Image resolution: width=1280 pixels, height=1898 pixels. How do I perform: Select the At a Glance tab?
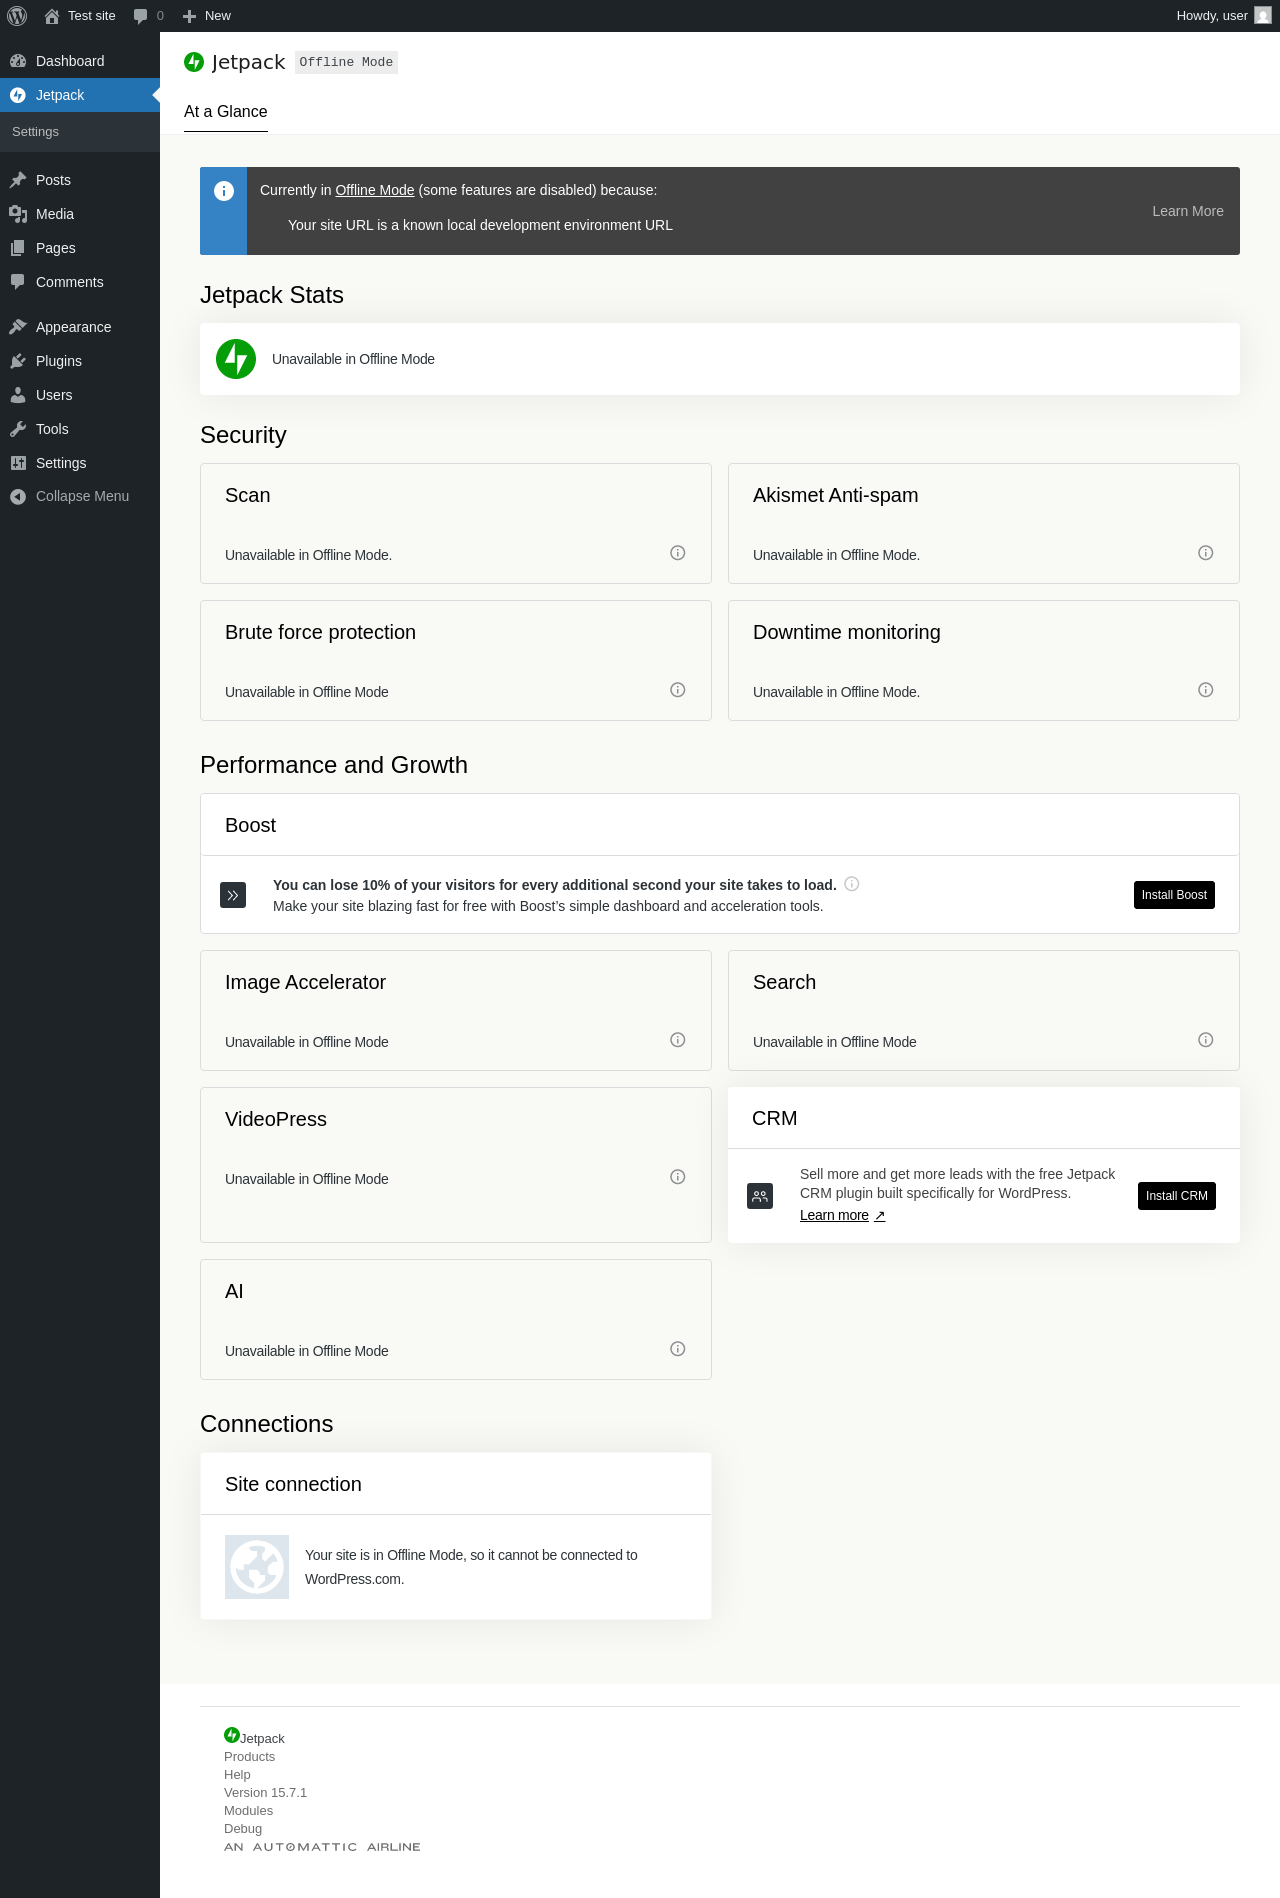[225, 112]
